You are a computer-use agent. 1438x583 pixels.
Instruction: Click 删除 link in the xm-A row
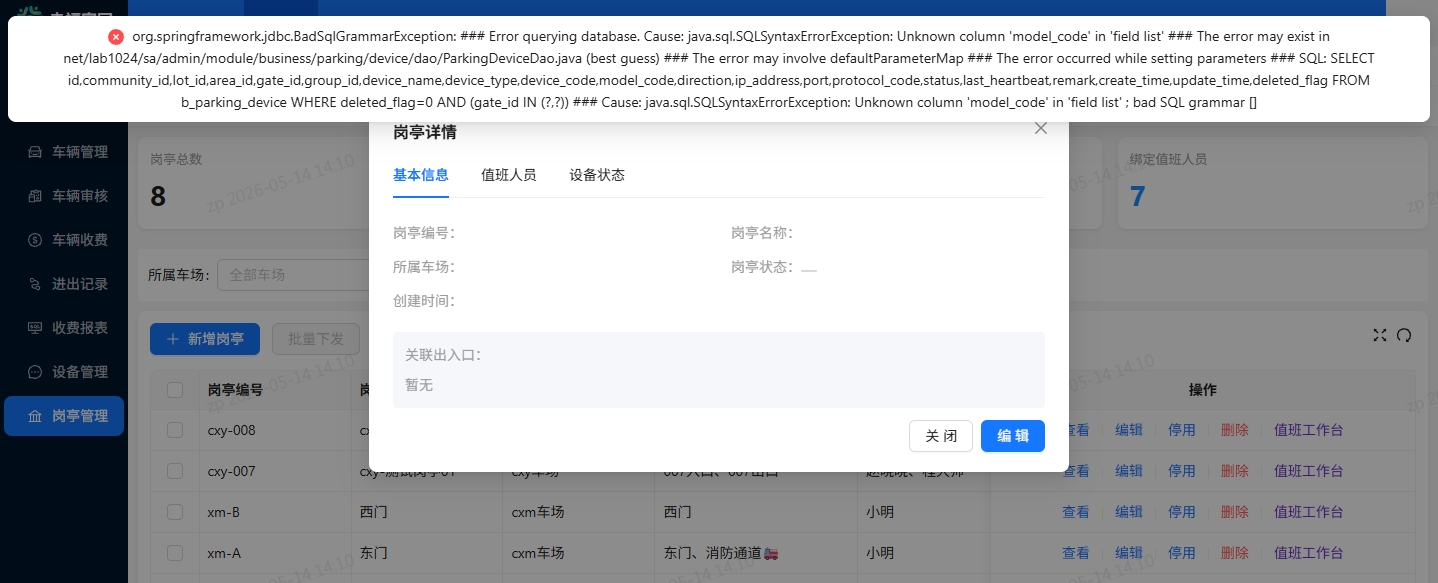(x=1235, y=553)
